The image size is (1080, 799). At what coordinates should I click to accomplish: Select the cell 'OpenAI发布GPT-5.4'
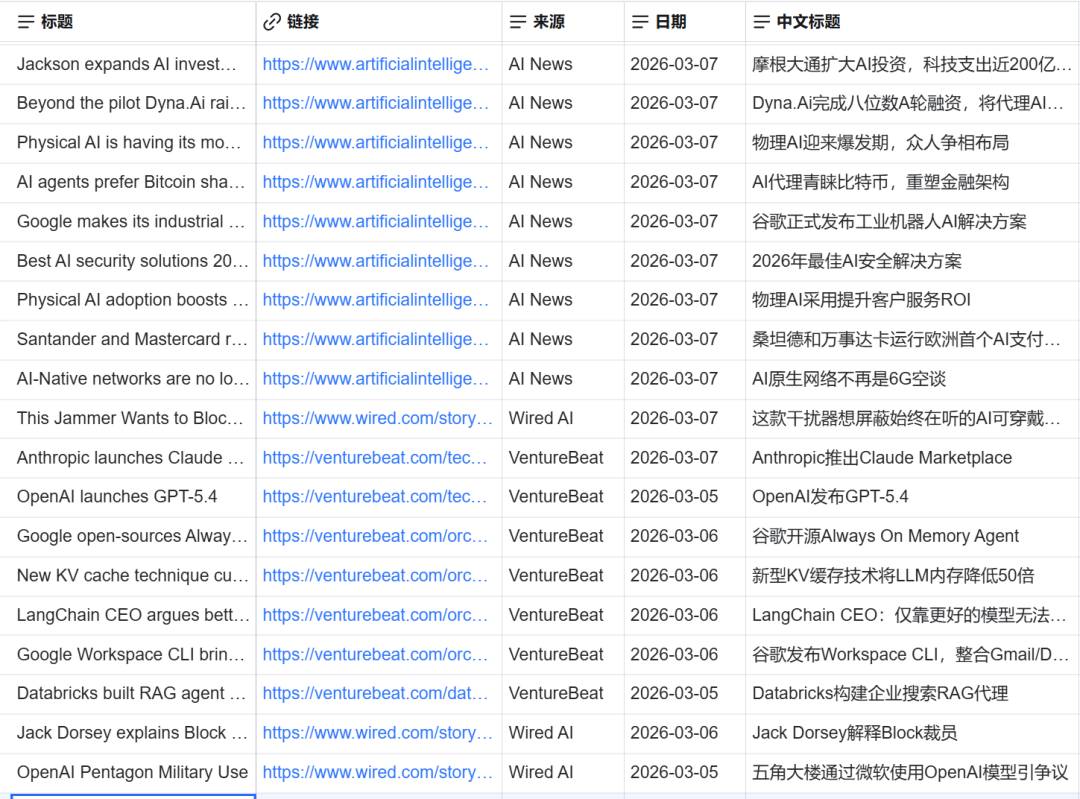pos(913,497)
